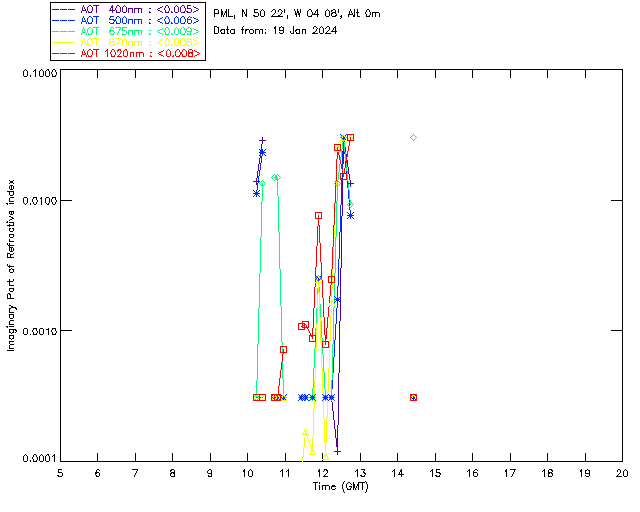Click the red square peak just below 0.0100 before 12
640x512 pixels.
(318, 216)
